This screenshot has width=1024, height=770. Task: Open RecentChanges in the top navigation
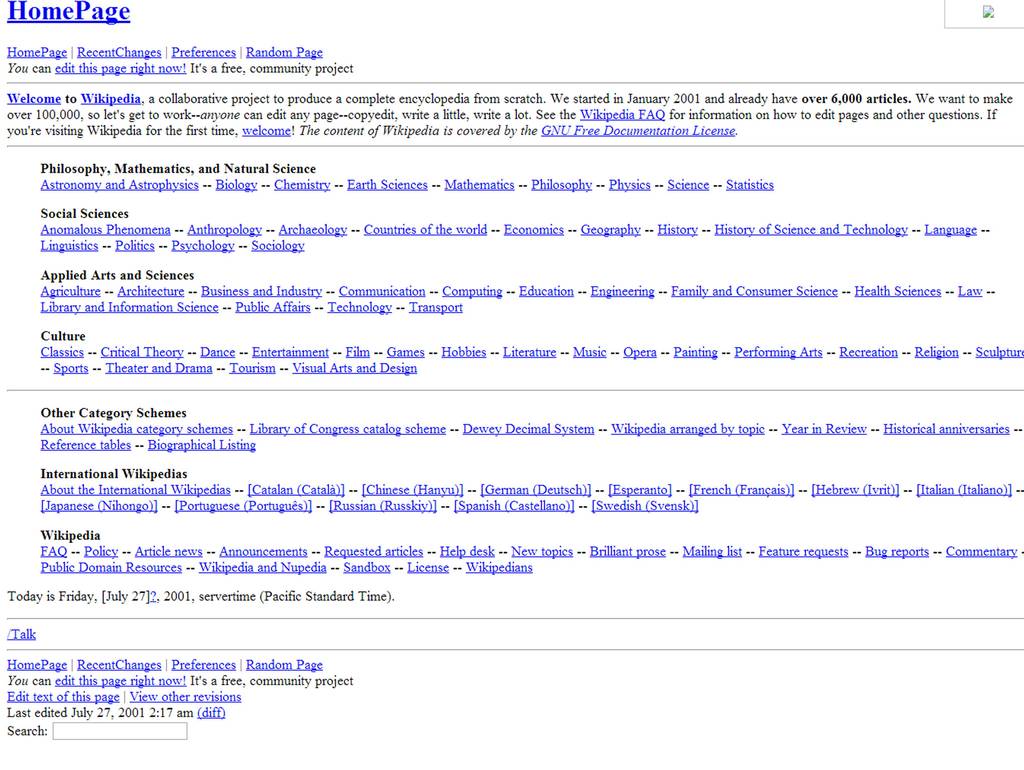119,53
